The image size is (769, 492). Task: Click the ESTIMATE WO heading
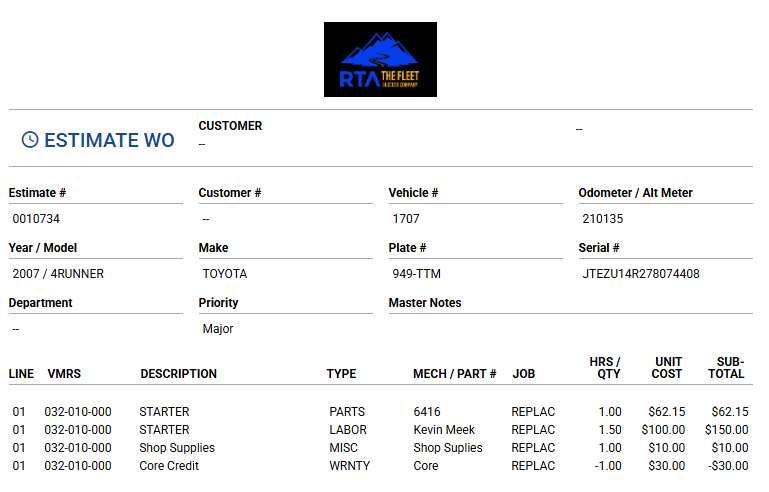pyautogui.click(x=109, y=140)
